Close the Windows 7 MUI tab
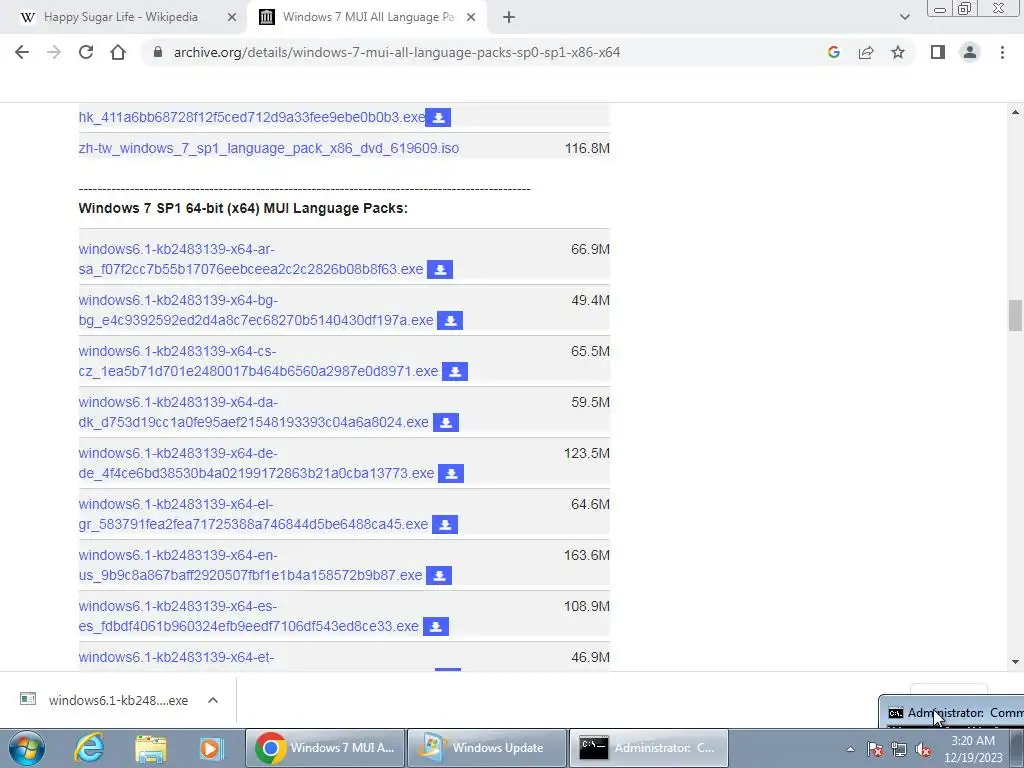Screen dimensions: 1024x768 click(x=471, y=18)
